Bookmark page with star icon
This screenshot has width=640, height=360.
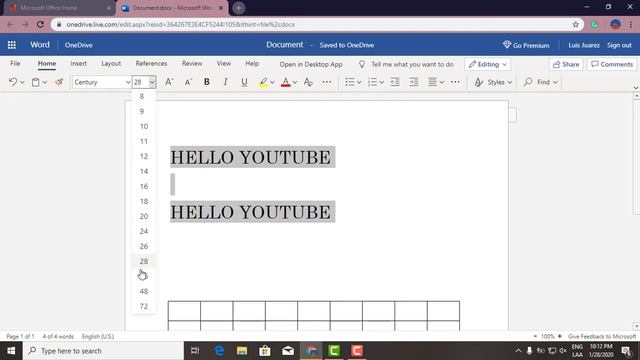(x=576, y=24)
